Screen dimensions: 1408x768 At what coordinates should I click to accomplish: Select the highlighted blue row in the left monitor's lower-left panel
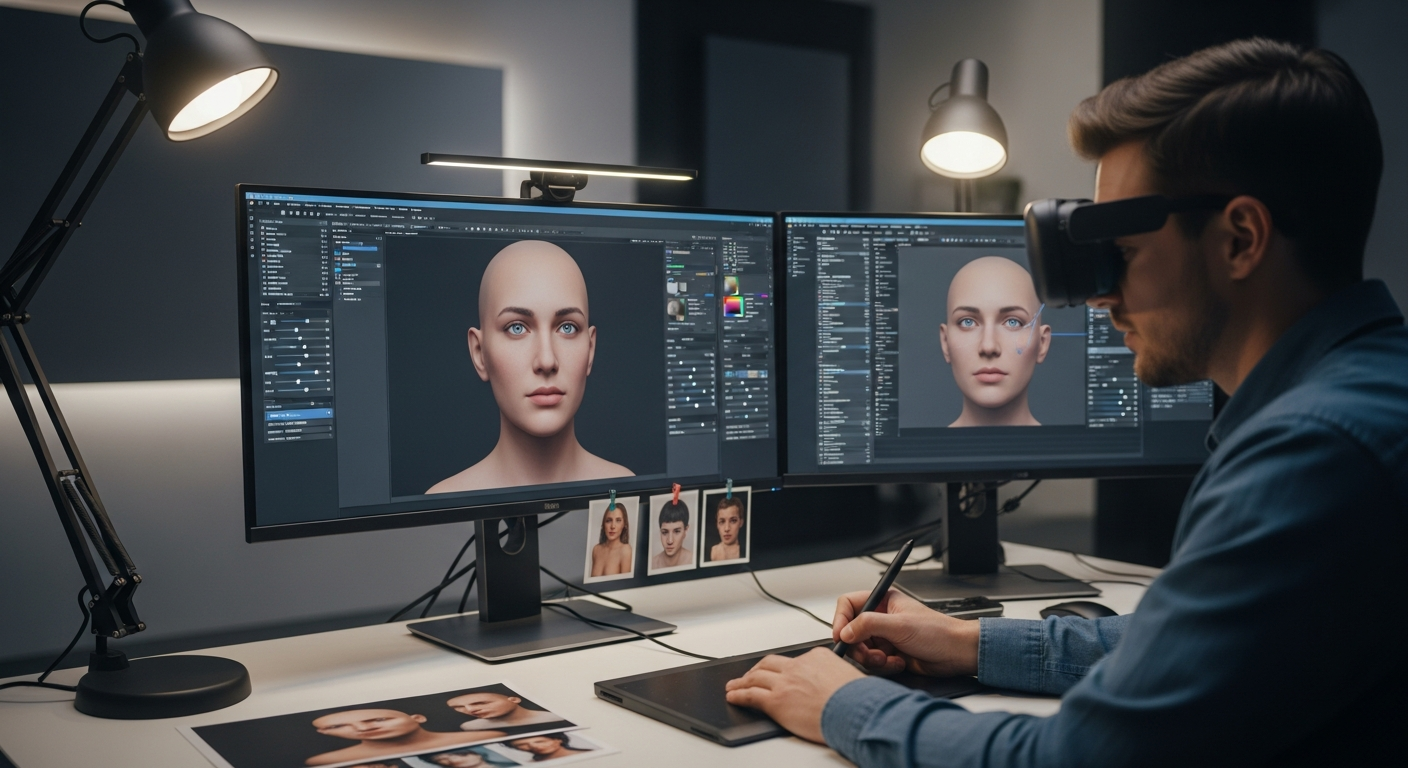tap(299, 414)
